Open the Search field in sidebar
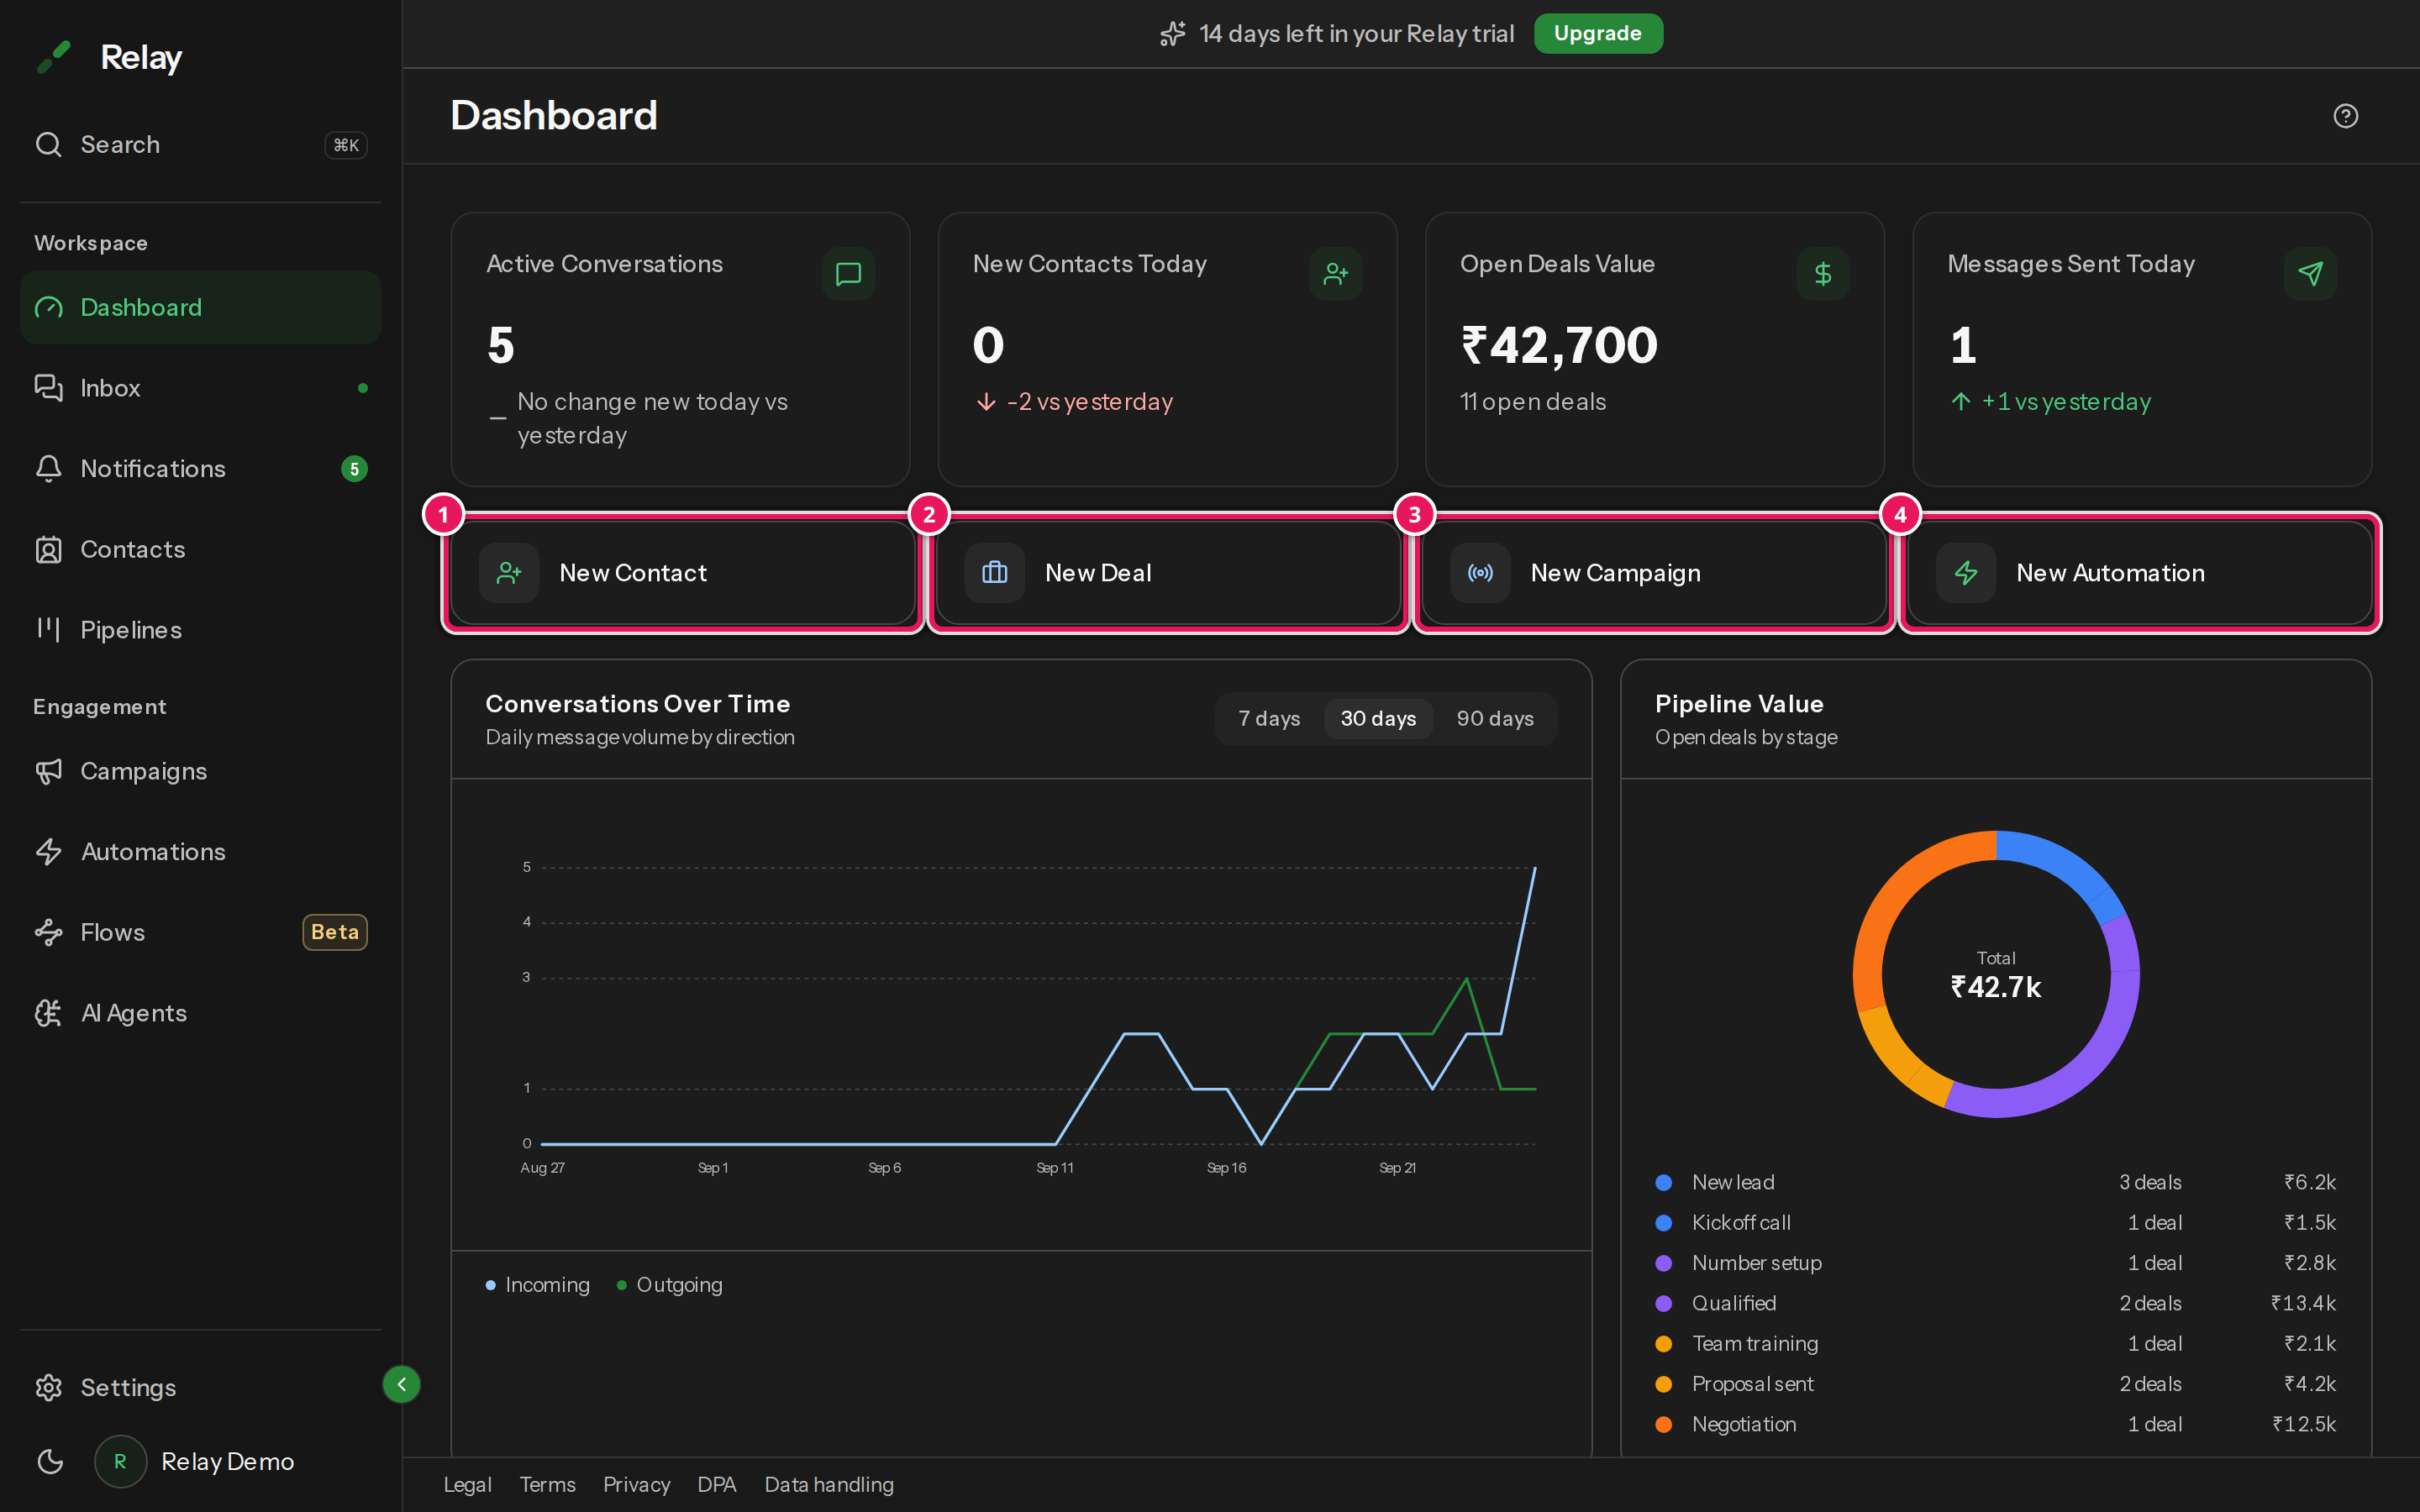The height and width of the screenshot is (1512, 2420). tap(200, 145)
